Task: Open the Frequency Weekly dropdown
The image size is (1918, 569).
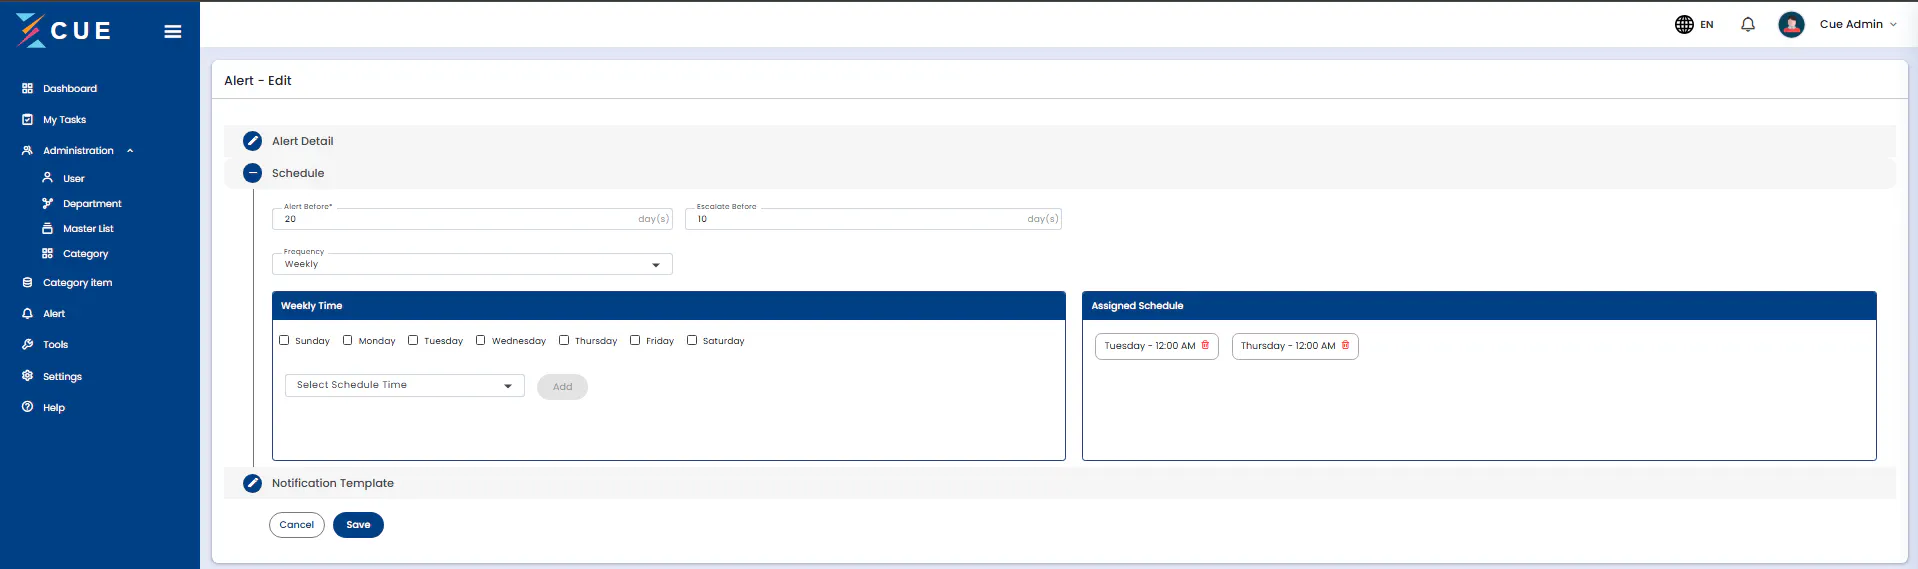Action: tap(472, 264)
